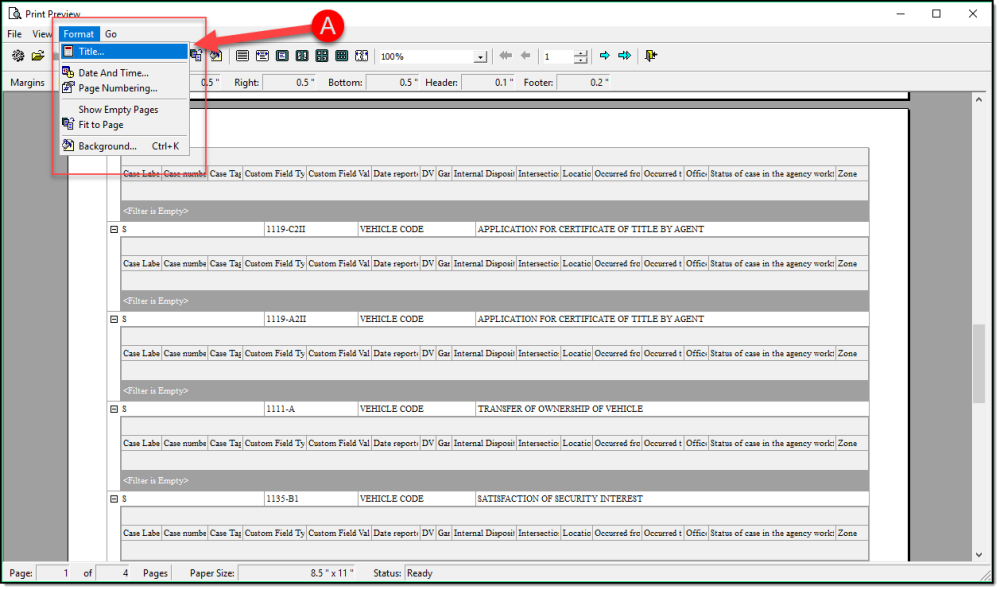Jump to the first page arrow
The width and height of the screenshot is (1000, 590).
506,56
